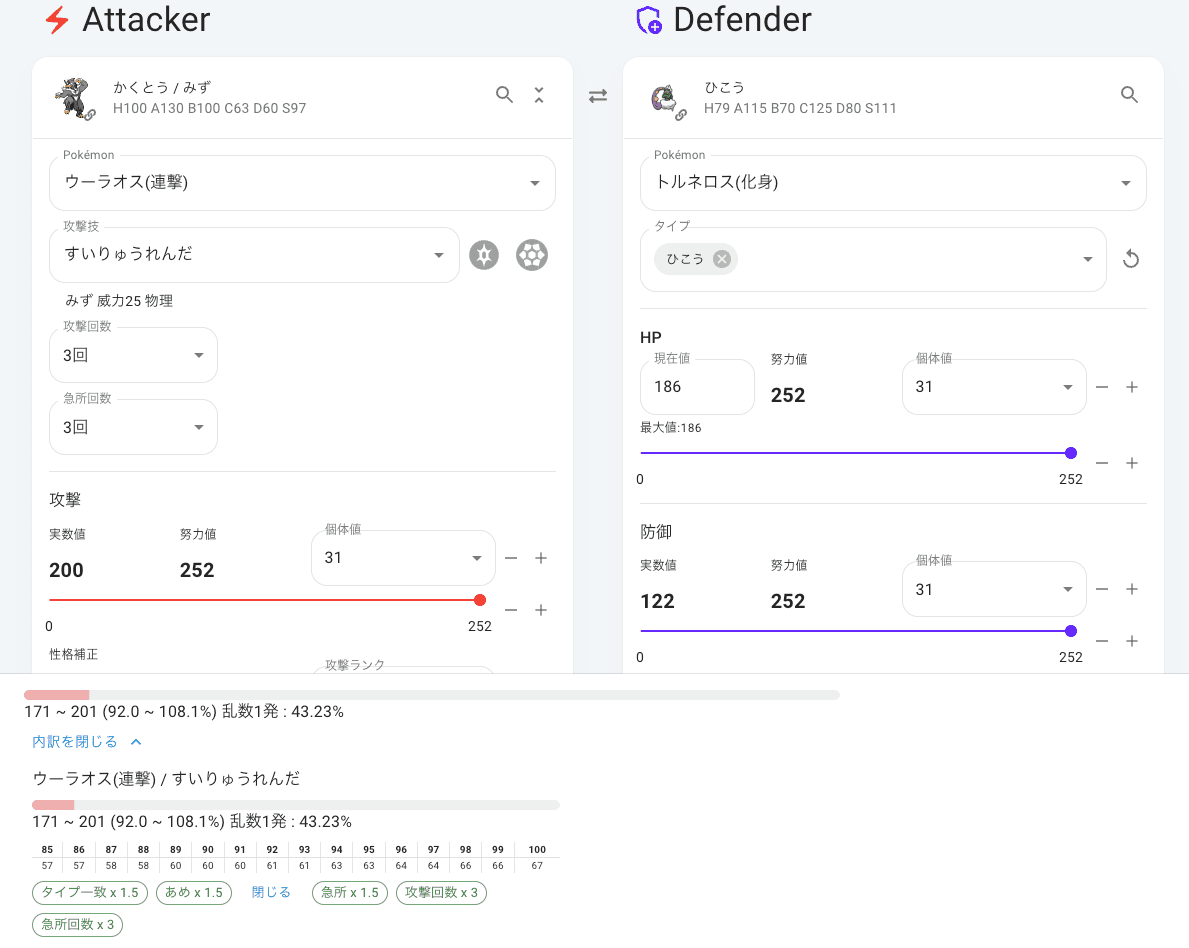Toggle the hexagon-pattern icon next to the move selector

coord(532,255)
